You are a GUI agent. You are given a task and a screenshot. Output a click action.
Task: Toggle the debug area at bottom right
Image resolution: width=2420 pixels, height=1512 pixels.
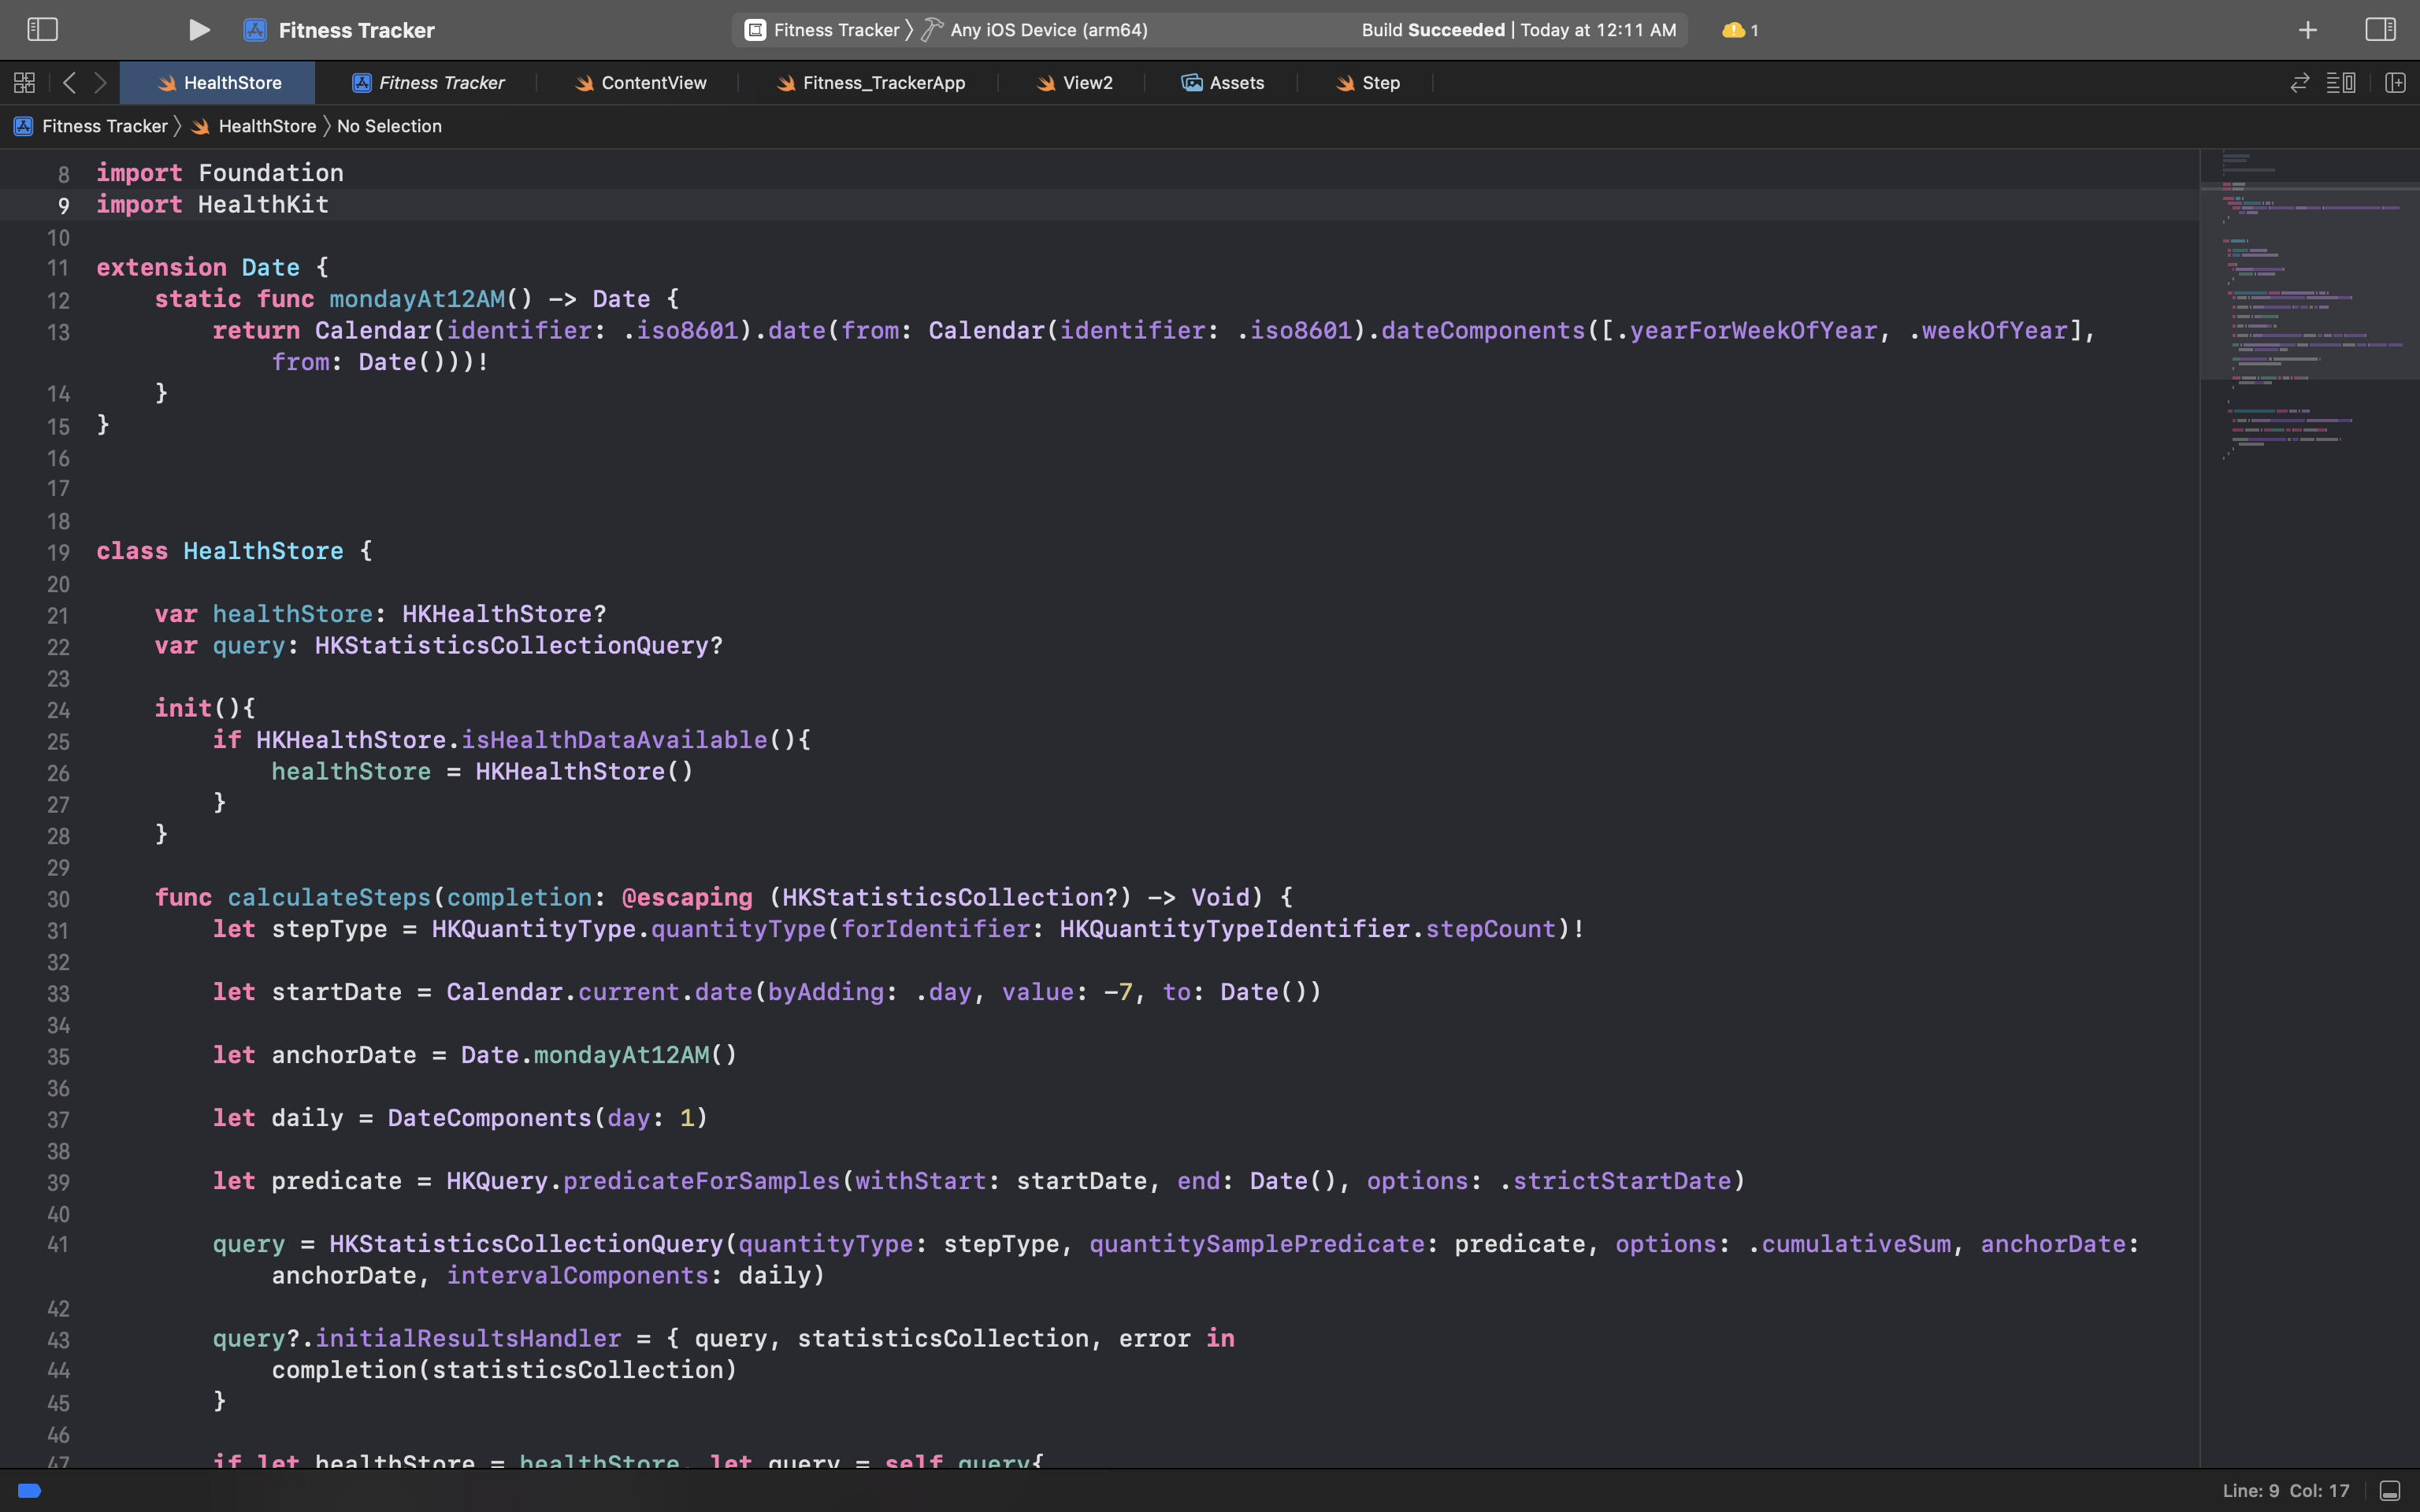(x=2390, y=1491)
